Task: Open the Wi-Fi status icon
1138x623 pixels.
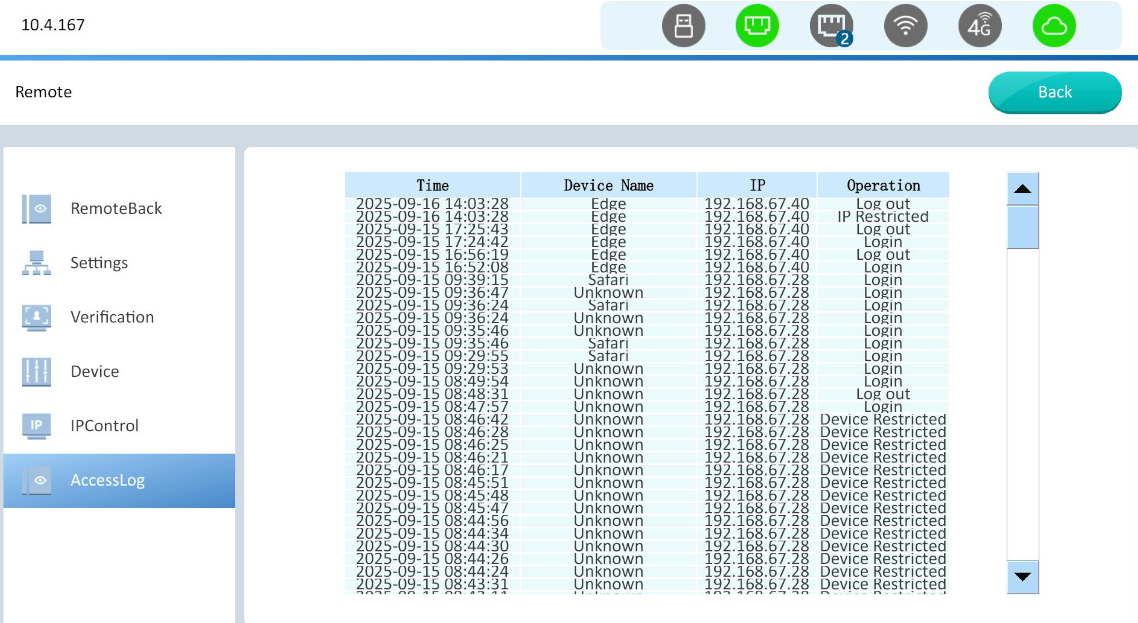Action: click(906, 27)
